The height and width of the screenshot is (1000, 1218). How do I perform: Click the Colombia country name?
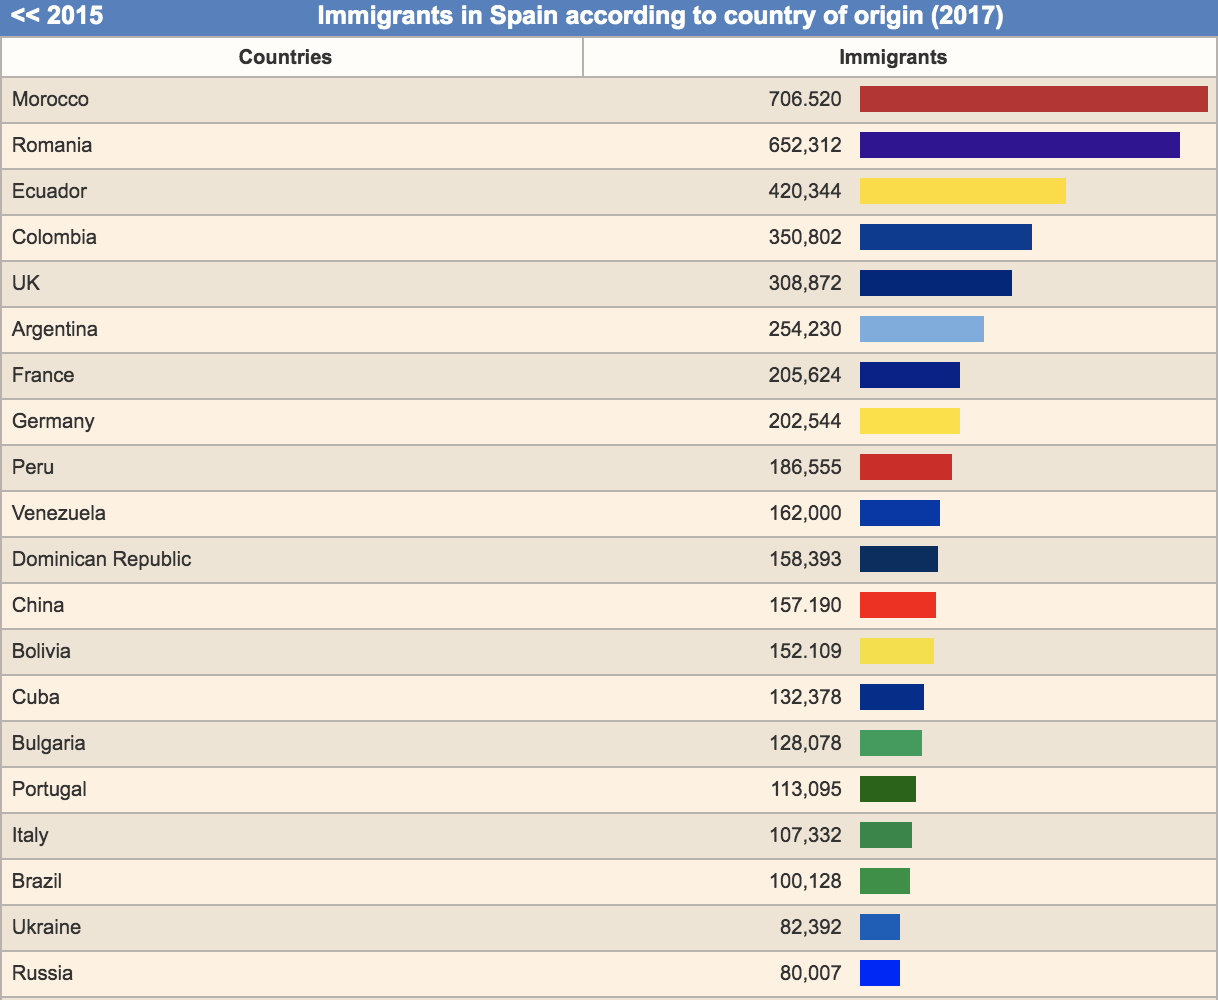point(54,237)
